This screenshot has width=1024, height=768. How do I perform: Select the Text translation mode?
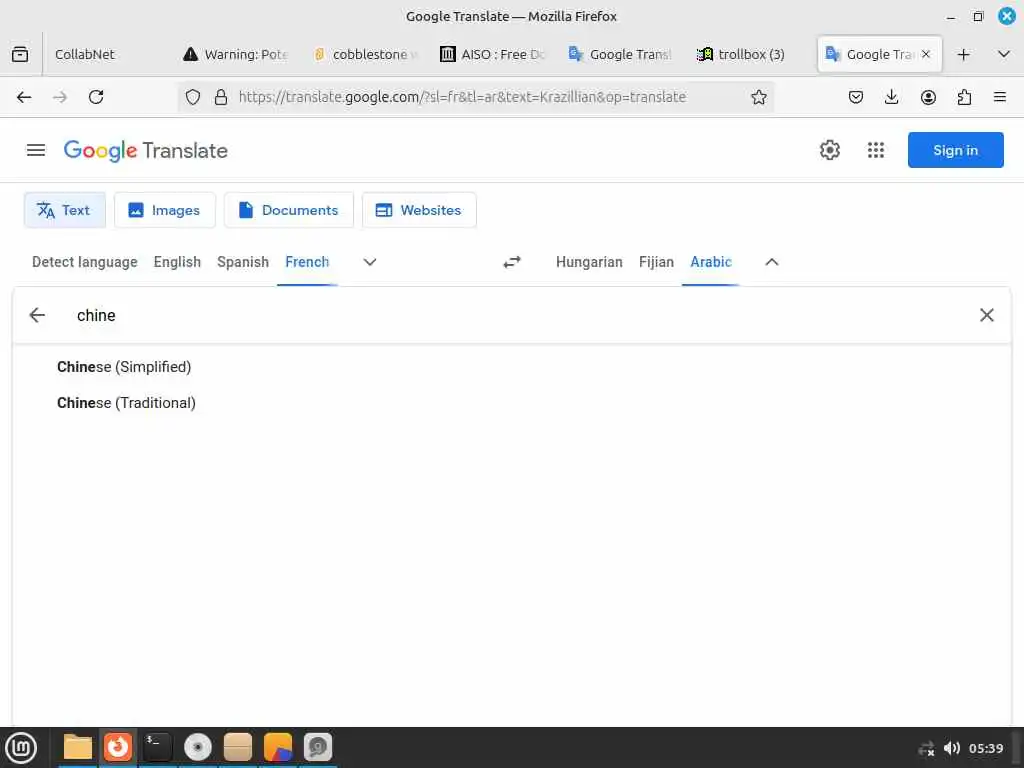click(65, 210)
